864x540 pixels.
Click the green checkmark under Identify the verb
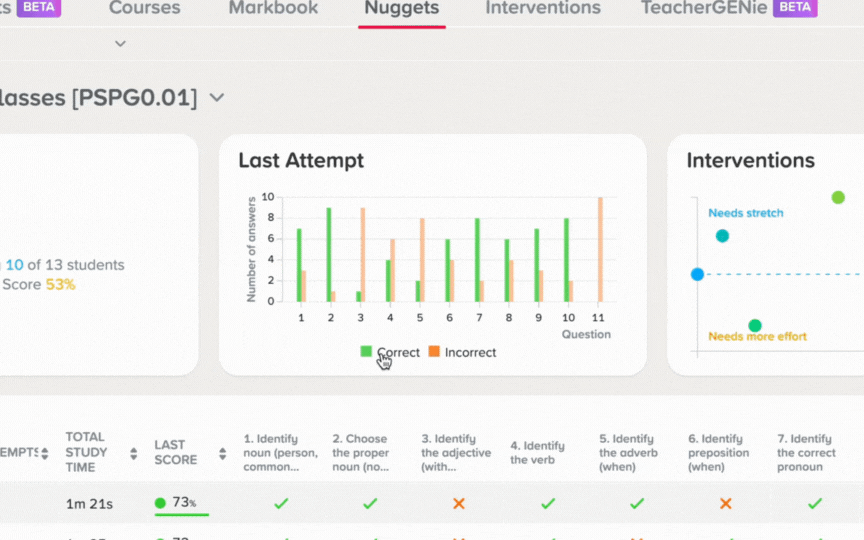548,503
